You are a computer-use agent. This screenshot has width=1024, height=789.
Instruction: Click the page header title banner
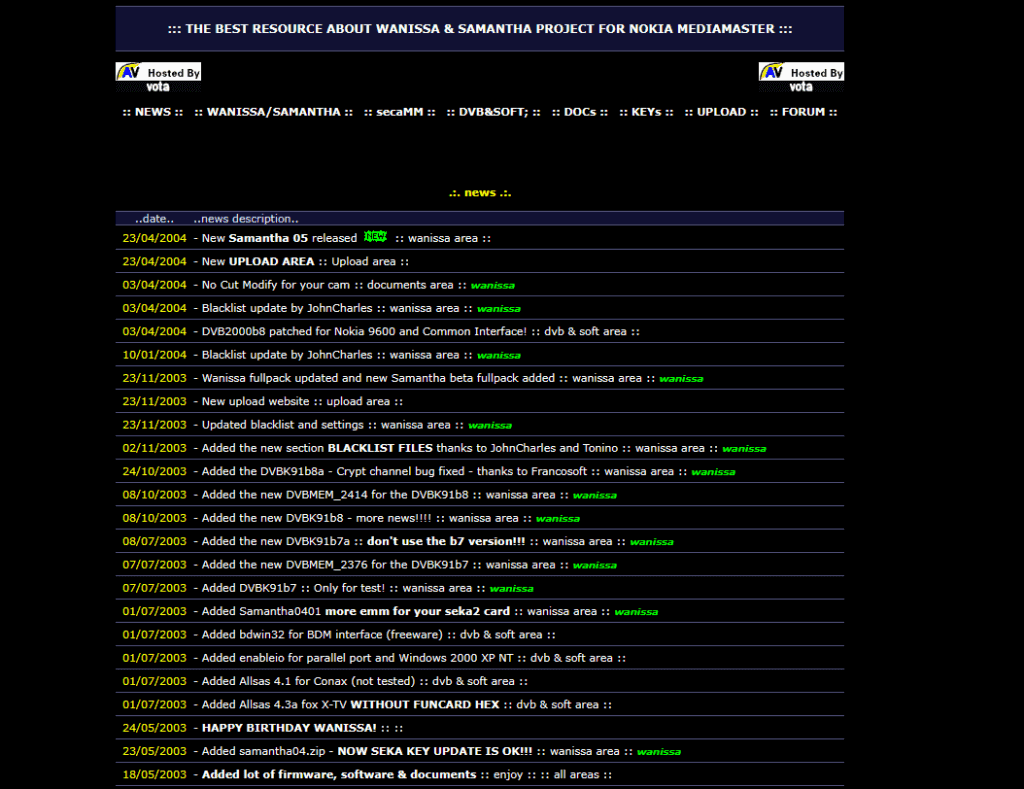(479, 29)
